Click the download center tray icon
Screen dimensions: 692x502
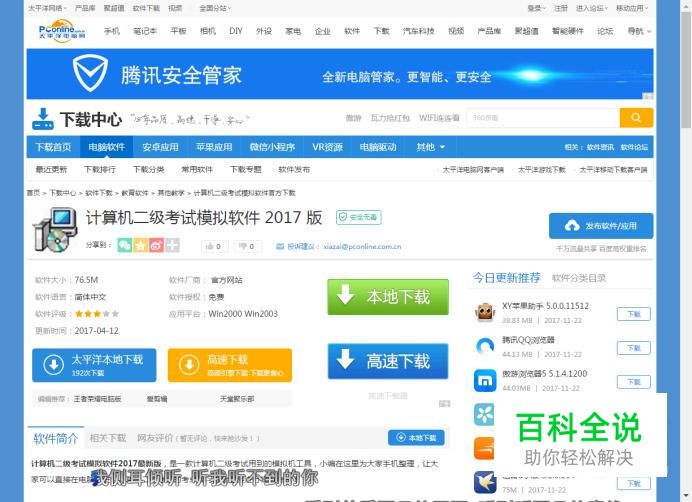[43, 119]
